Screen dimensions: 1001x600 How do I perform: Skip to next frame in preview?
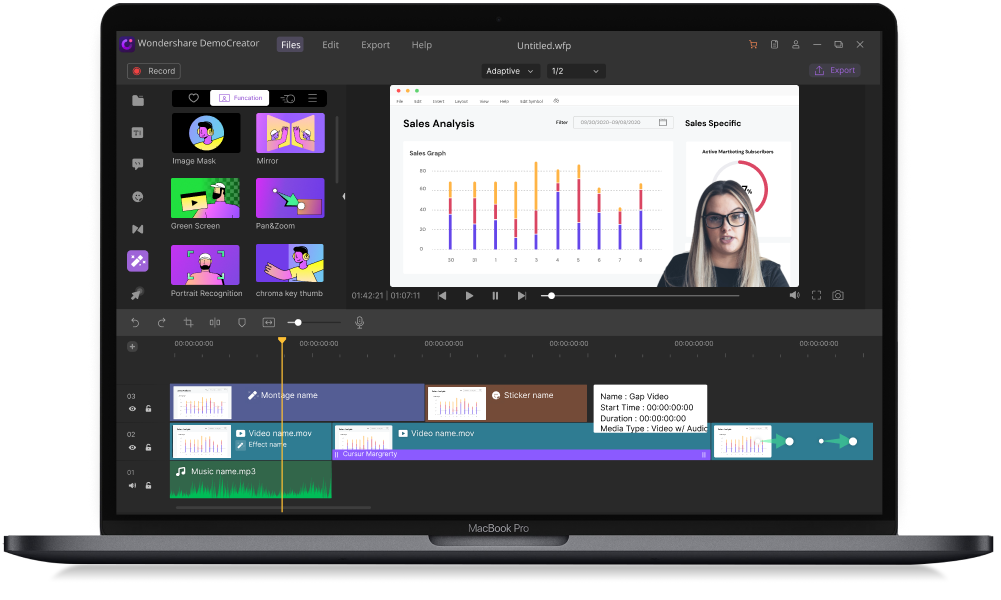click(522, 296)
